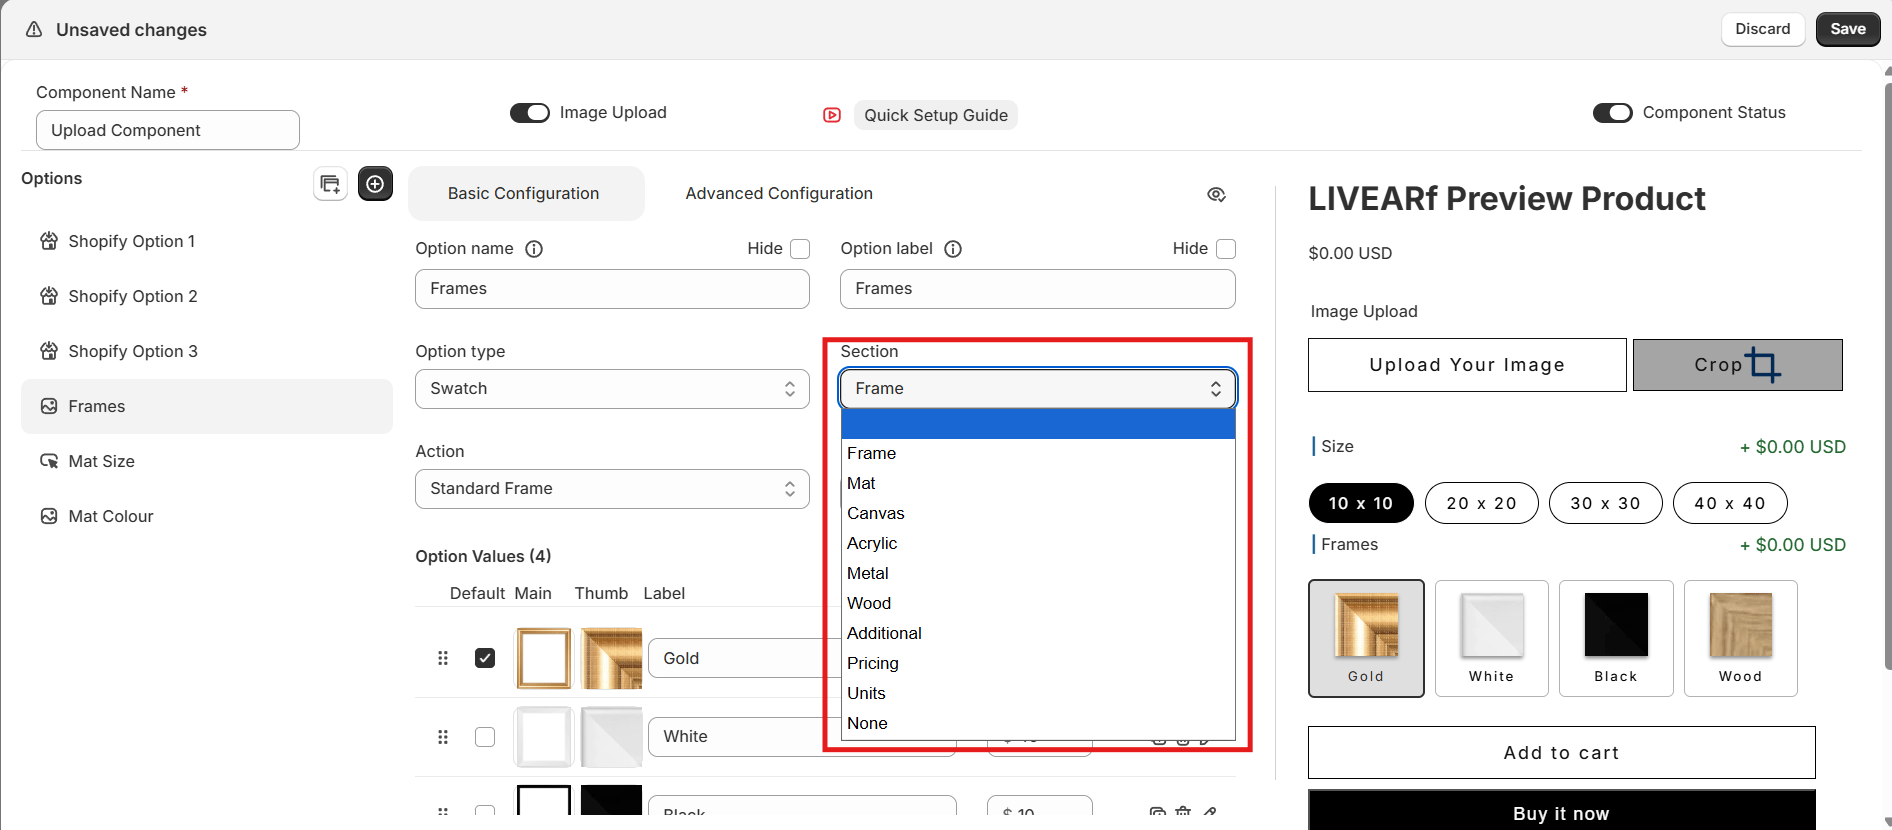Select Mat in Section list

click(1038, 484)
